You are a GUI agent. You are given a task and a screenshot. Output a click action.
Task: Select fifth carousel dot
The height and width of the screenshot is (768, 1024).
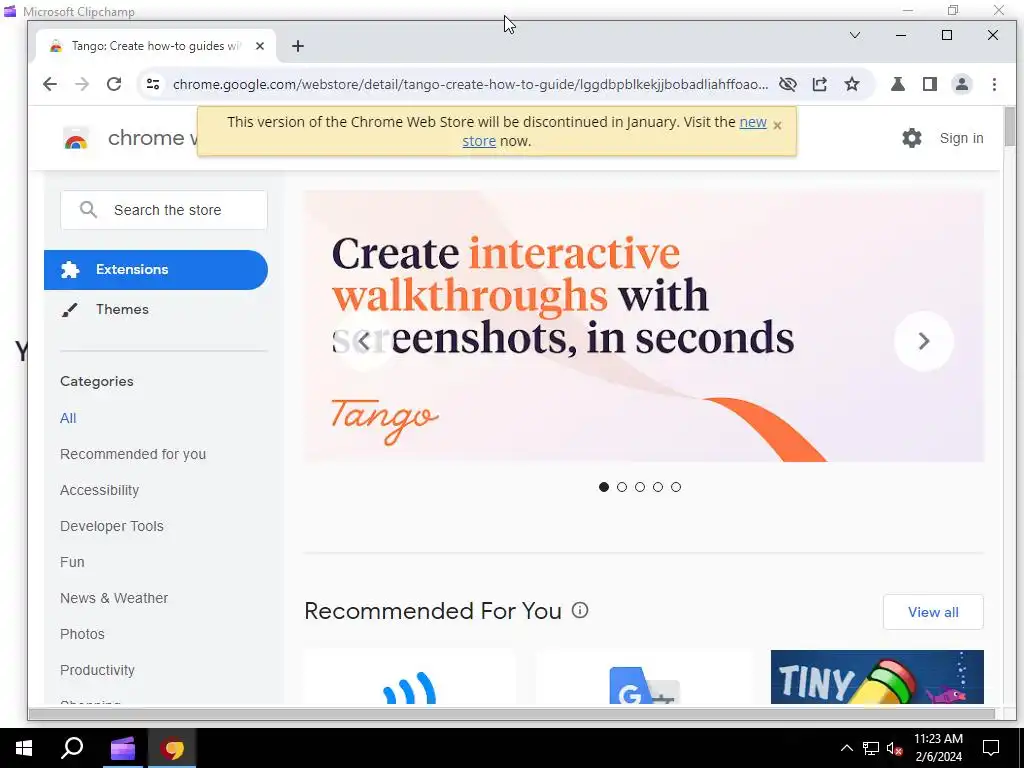(x=676, y=487)
